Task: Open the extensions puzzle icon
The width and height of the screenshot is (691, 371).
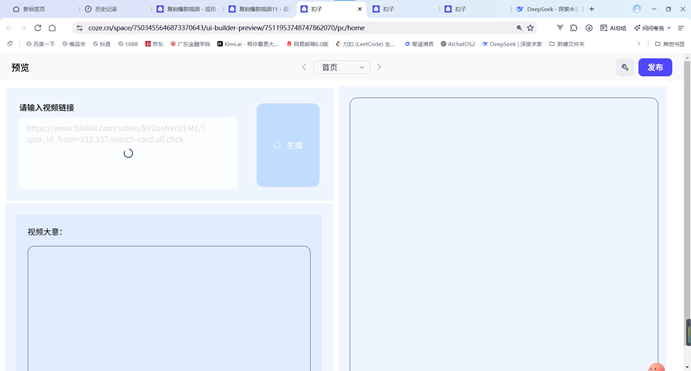Action: point(574,28)
